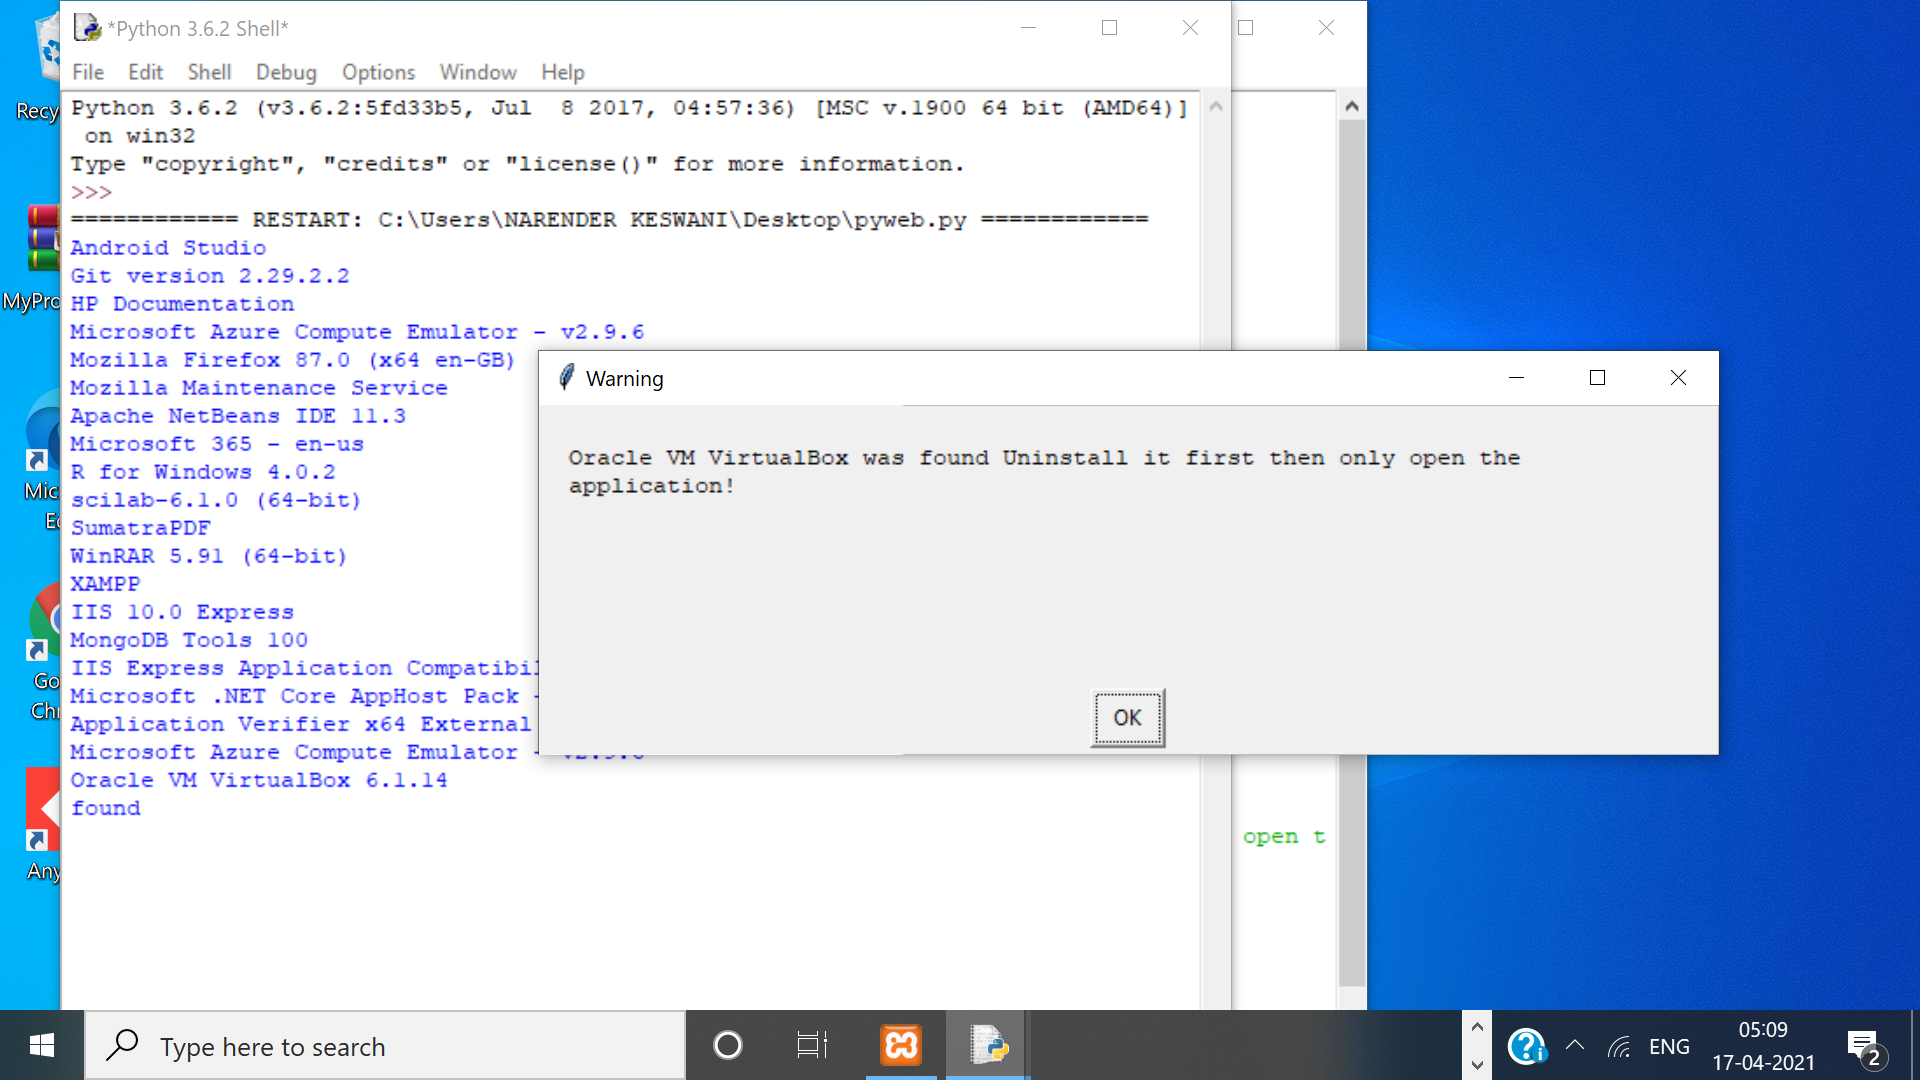Click the Windows Start button
Screen dimensions: 1920x1080
pos(42,1046)
